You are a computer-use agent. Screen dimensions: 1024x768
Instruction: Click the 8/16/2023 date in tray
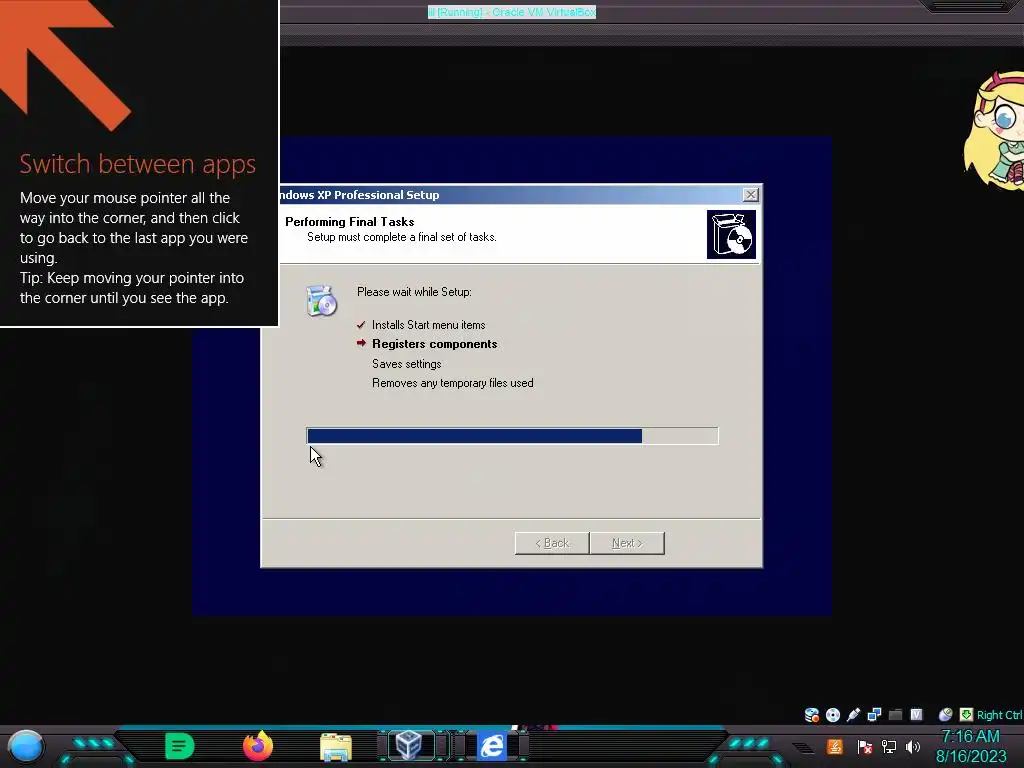(x=971, y=756)
